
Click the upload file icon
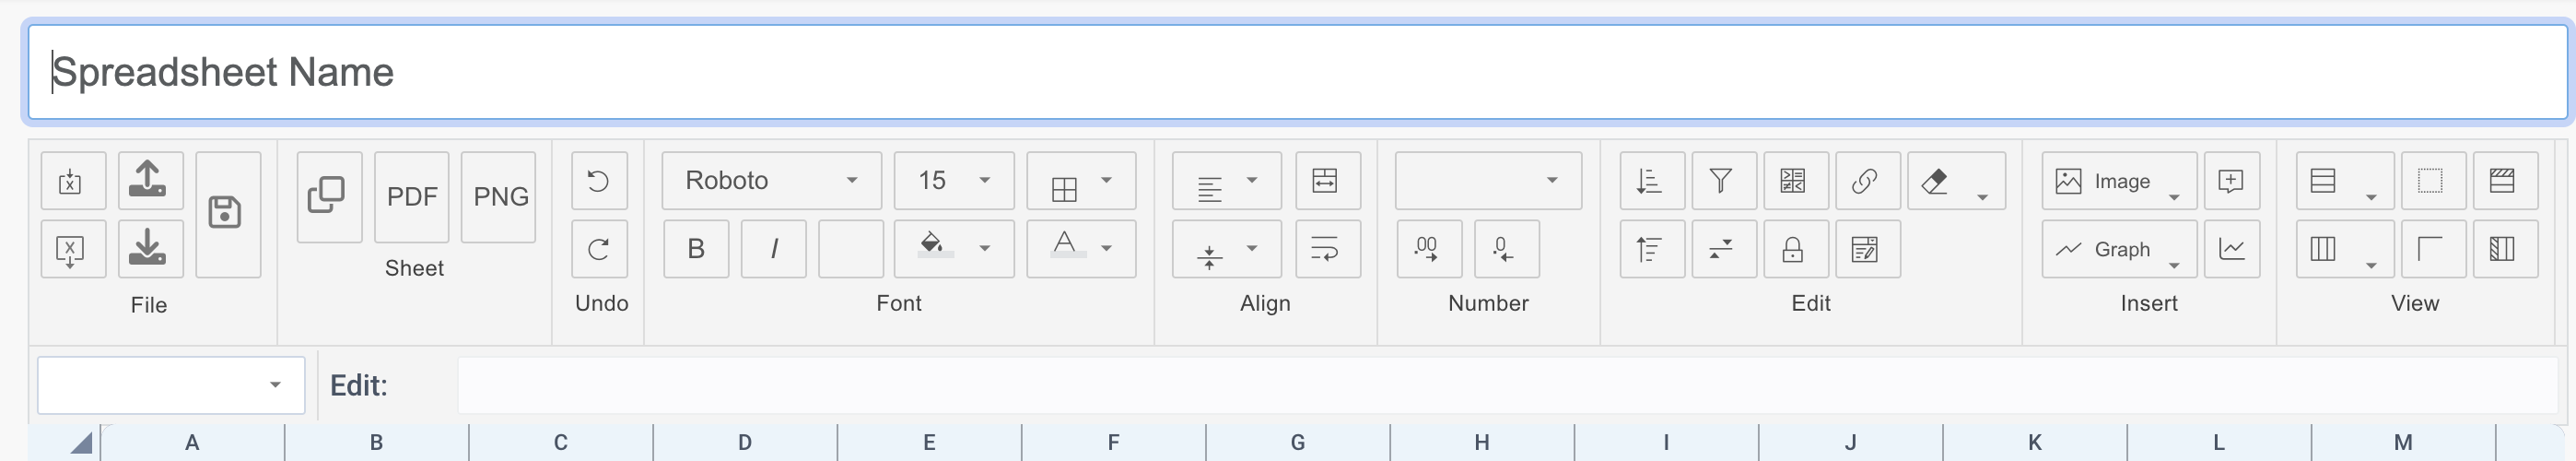point(149,179)
